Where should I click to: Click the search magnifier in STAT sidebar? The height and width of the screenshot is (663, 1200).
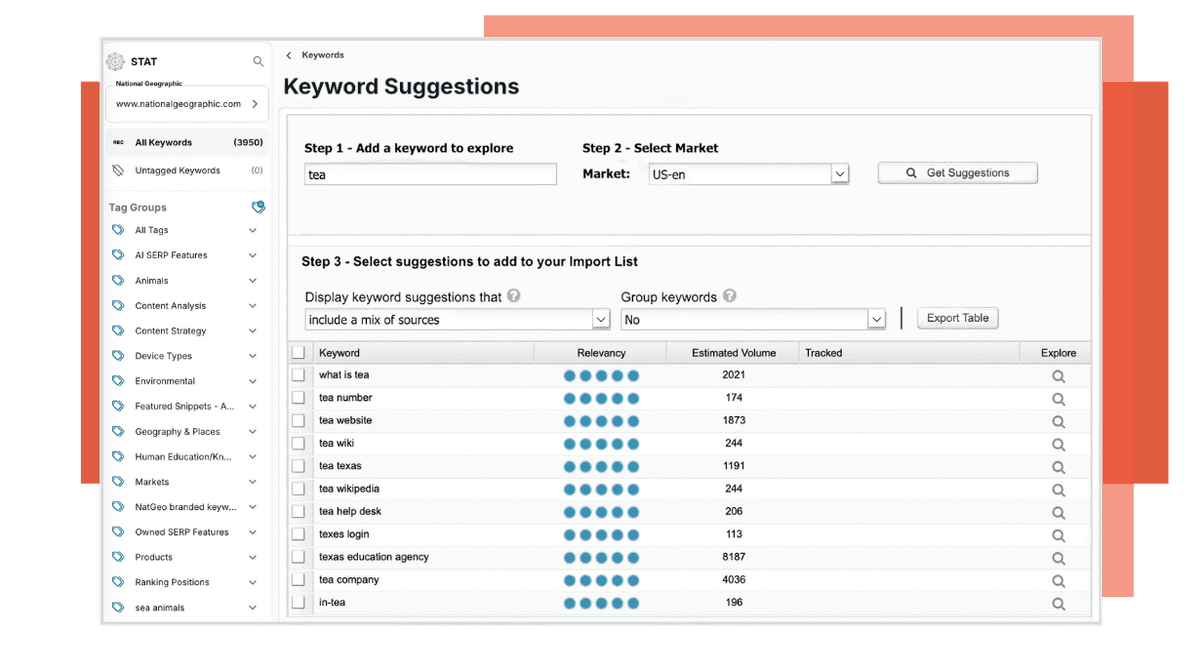[x=258, y=62]
